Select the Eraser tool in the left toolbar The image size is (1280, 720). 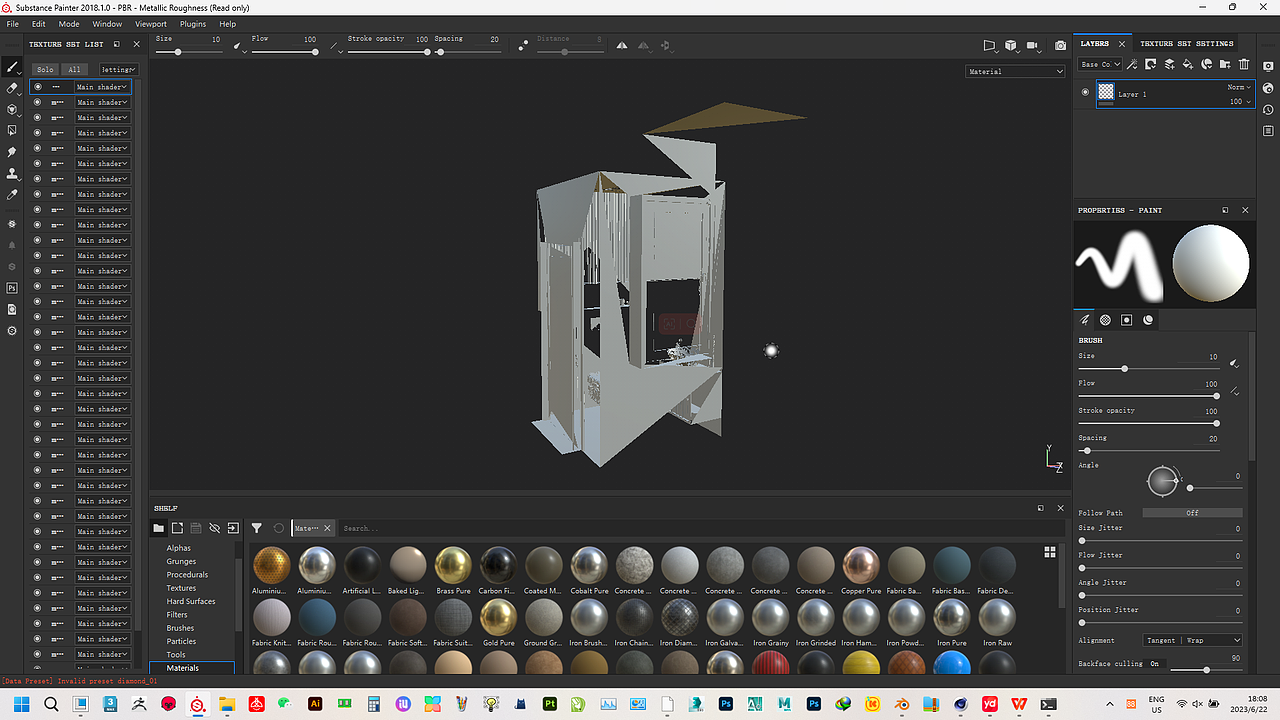coord(13,89)
